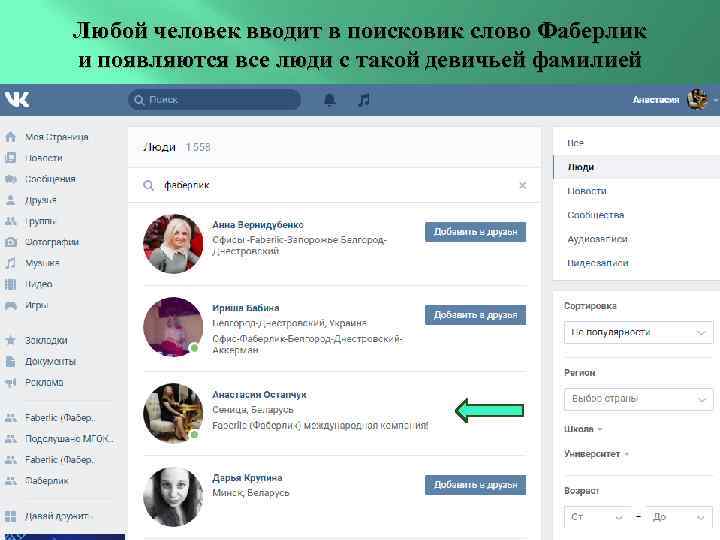
Task: Click the Новости sidebar icon
Action: (x=10, y=158)
